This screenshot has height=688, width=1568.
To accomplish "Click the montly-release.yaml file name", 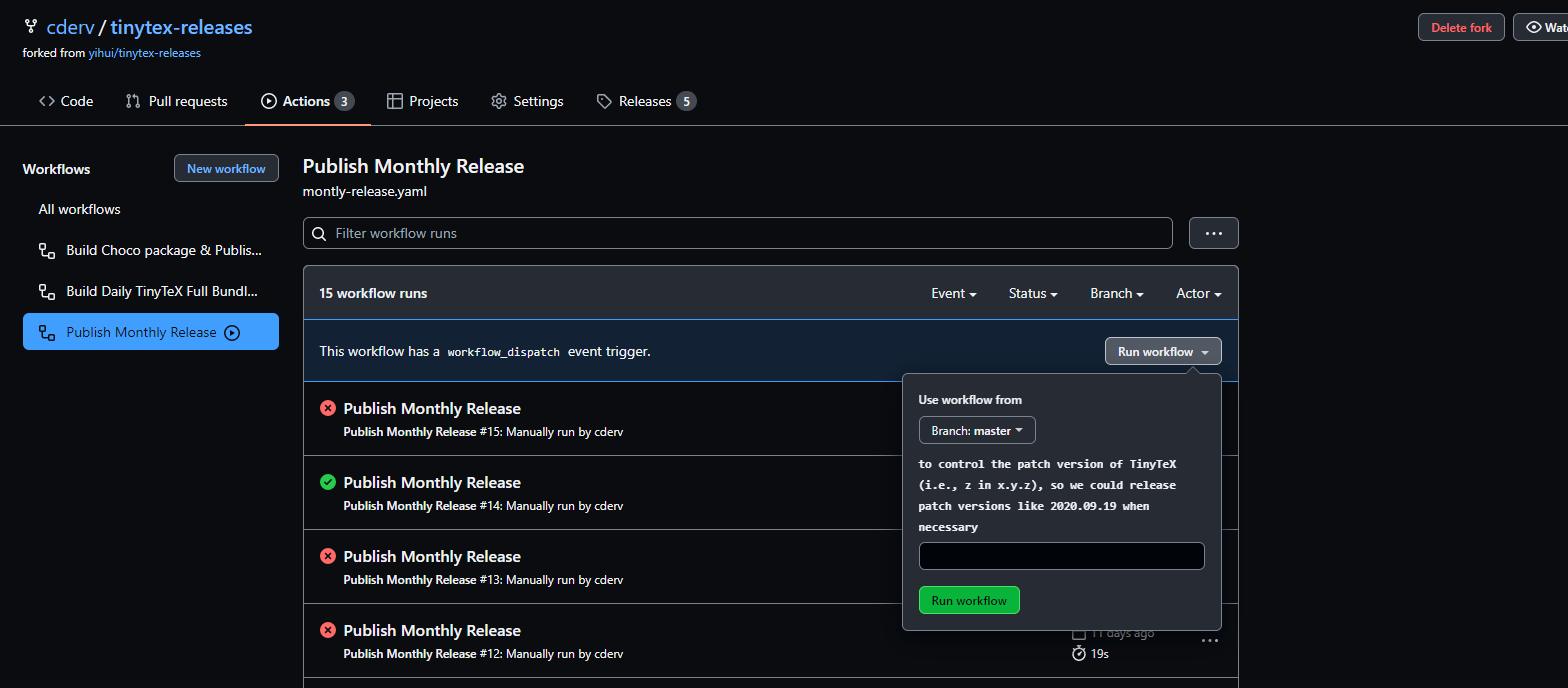I will click(365, 191).
